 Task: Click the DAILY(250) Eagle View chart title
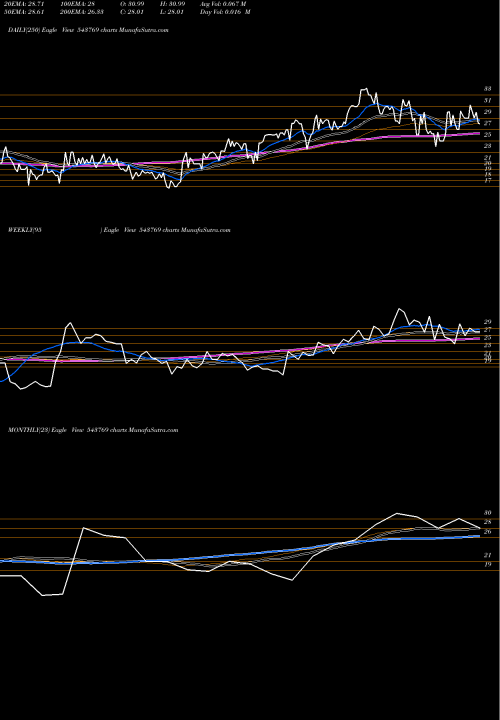coord(88,30)
